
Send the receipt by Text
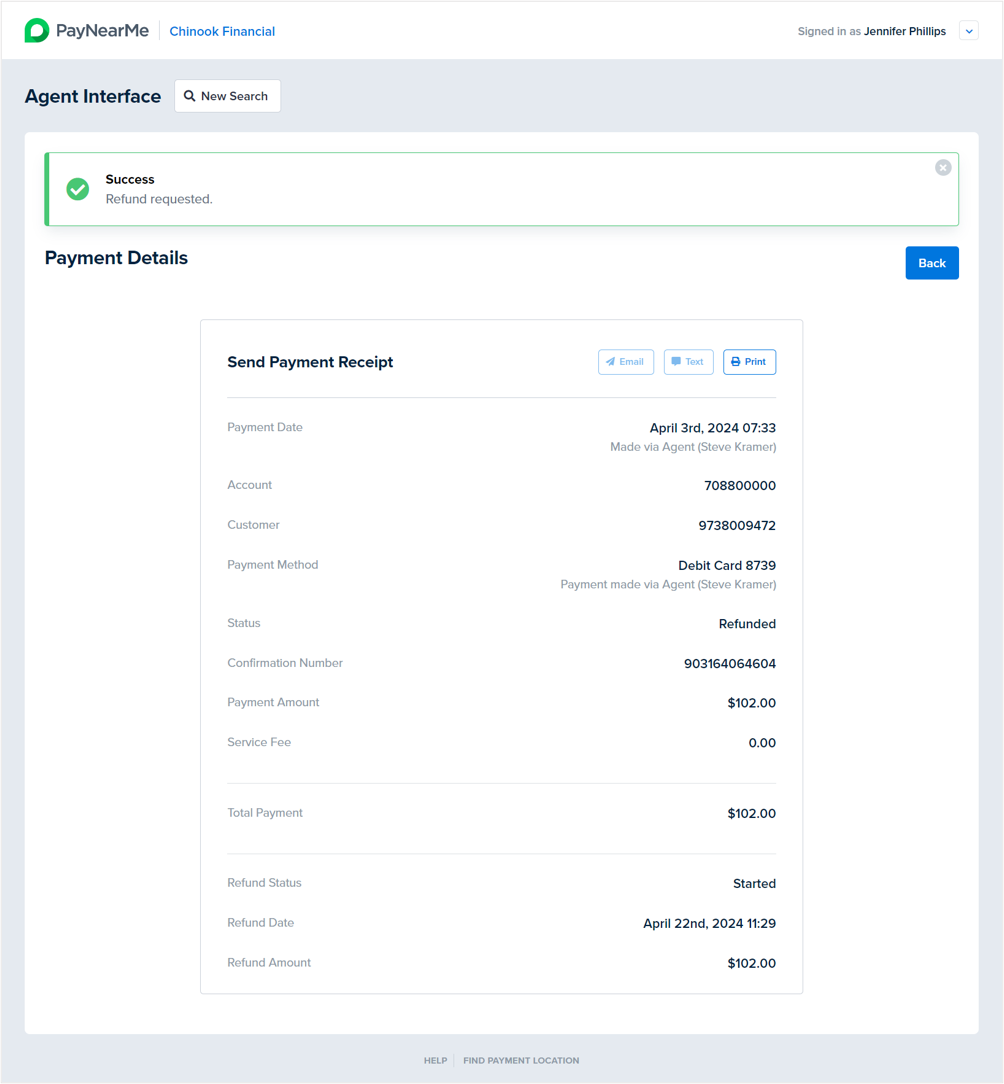point(688,362)
